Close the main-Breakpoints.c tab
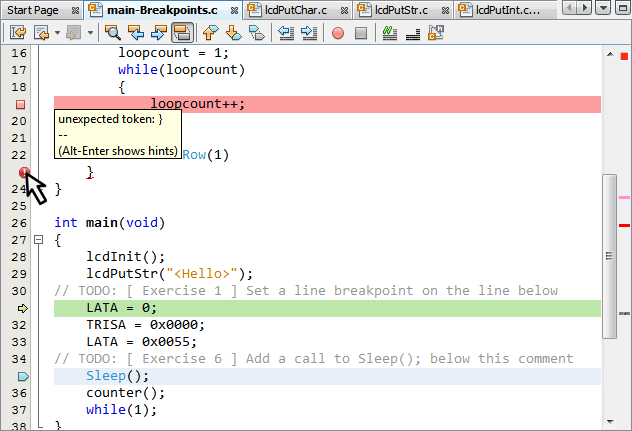Image resolution: width=632 pixels, height=431 pixels. (x=233, y=10)
